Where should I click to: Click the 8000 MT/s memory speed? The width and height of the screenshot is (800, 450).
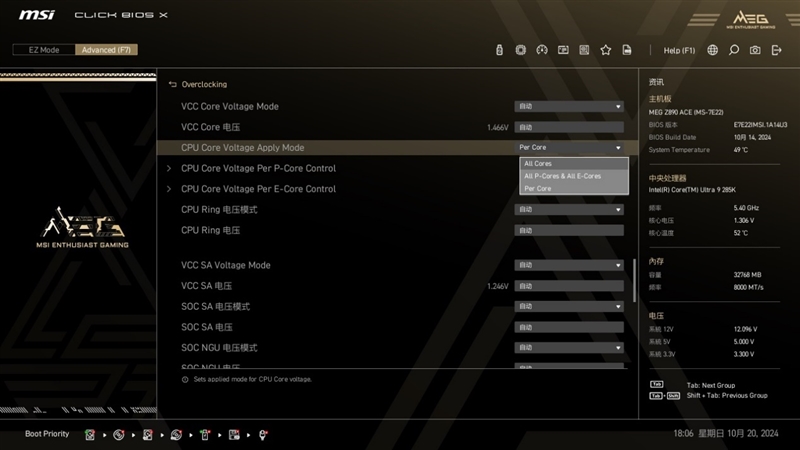tap(748, 287)
